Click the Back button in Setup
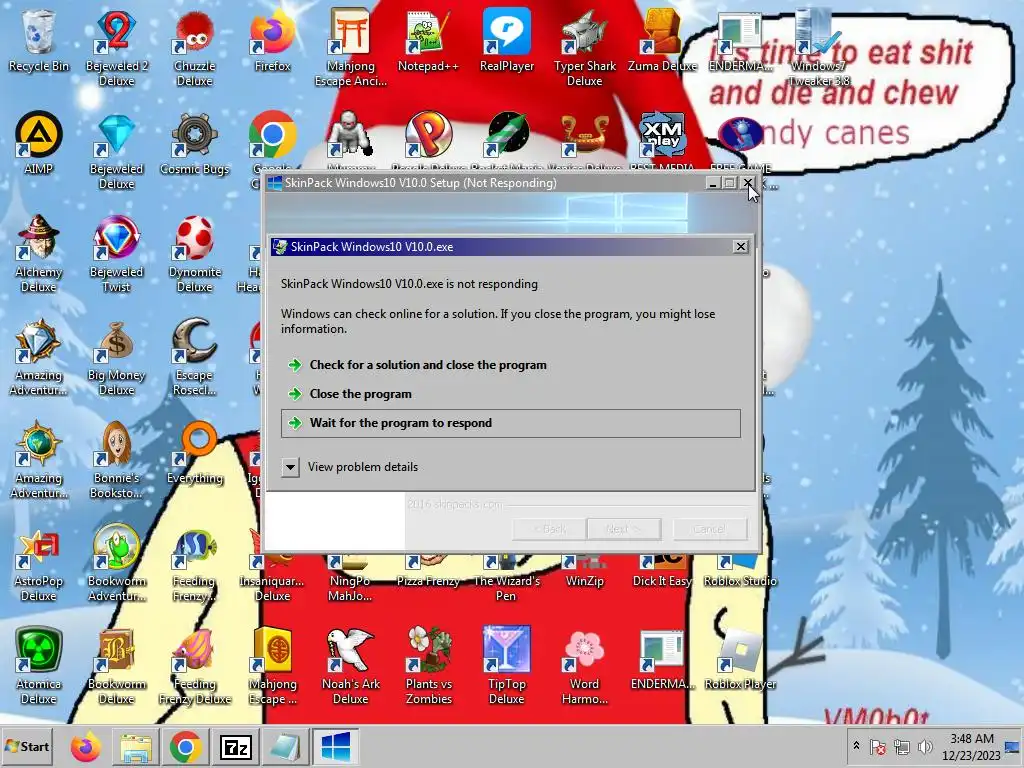 click(x=549, y=529)
